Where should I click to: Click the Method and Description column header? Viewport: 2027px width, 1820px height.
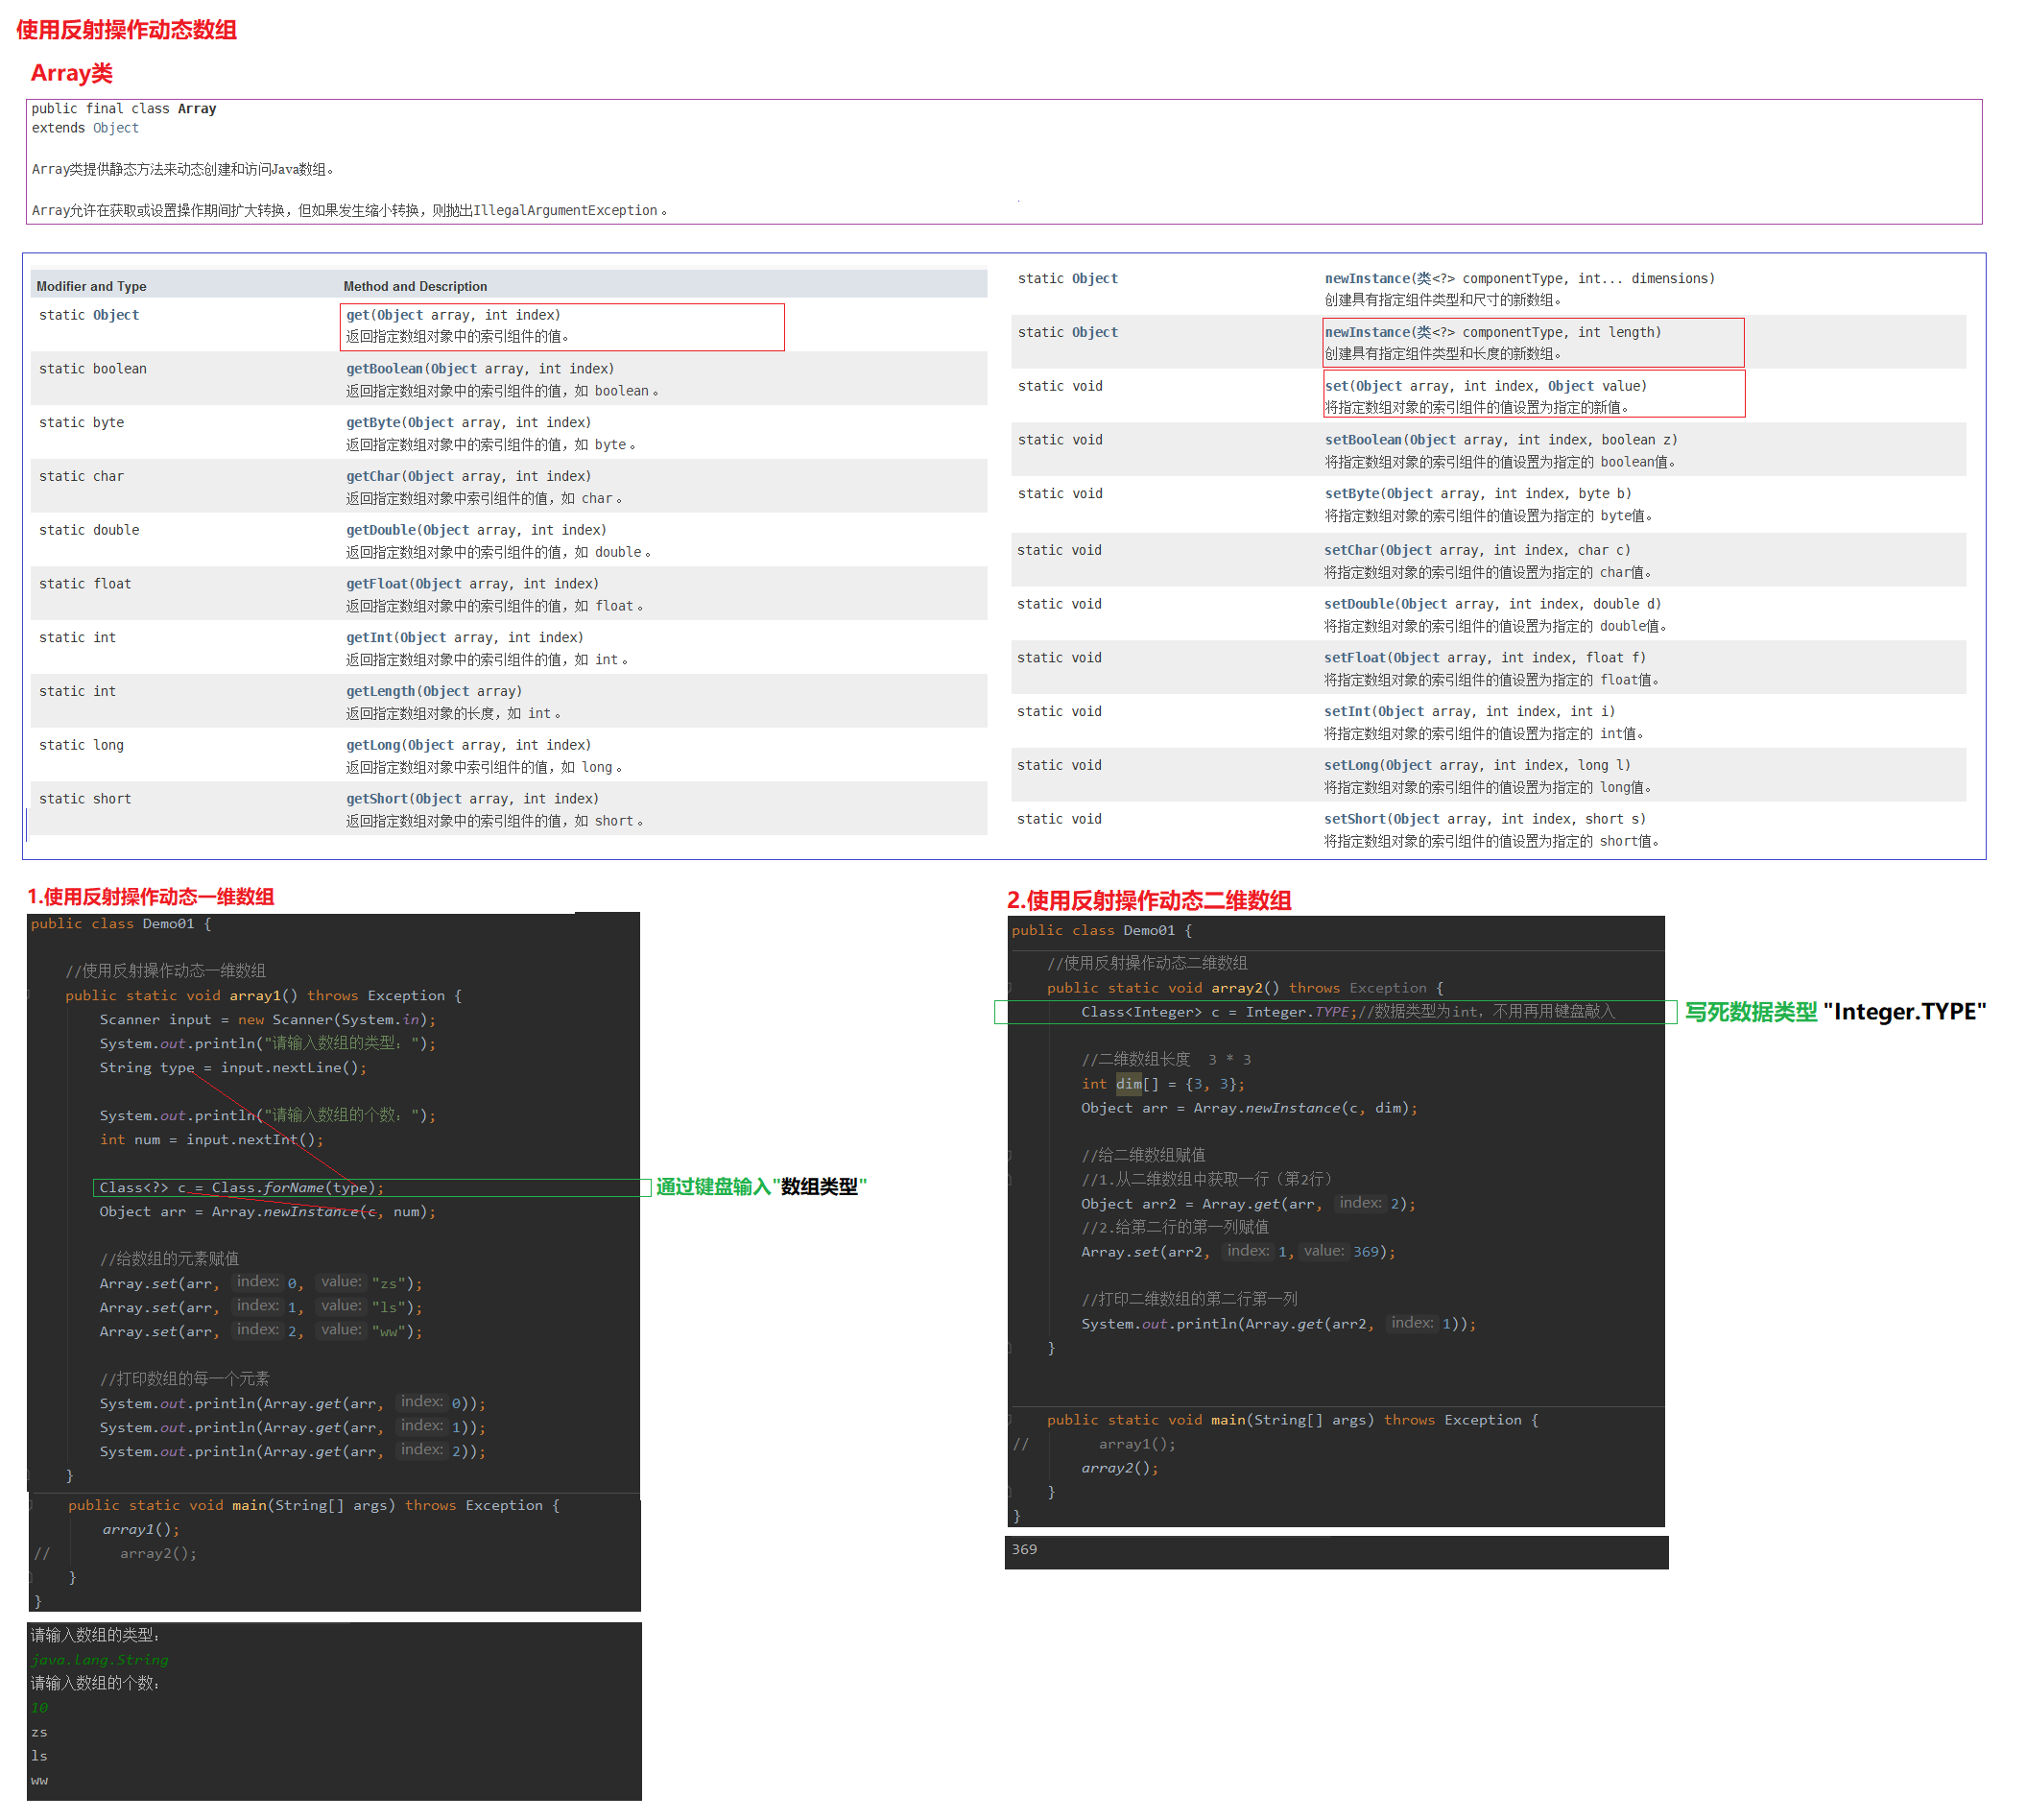point(415,286)
